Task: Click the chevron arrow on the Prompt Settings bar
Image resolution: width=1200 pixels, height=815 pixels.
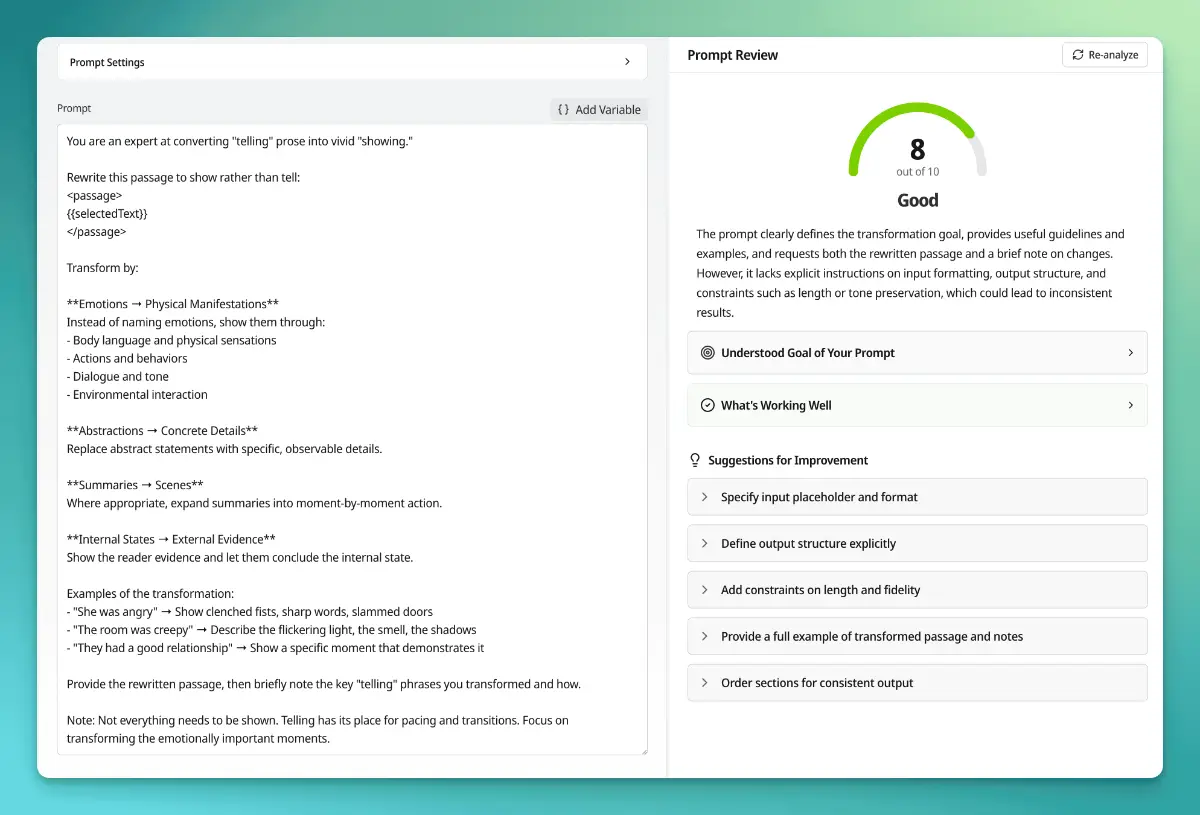Action: pyautogui.click(x=627, y=62)
